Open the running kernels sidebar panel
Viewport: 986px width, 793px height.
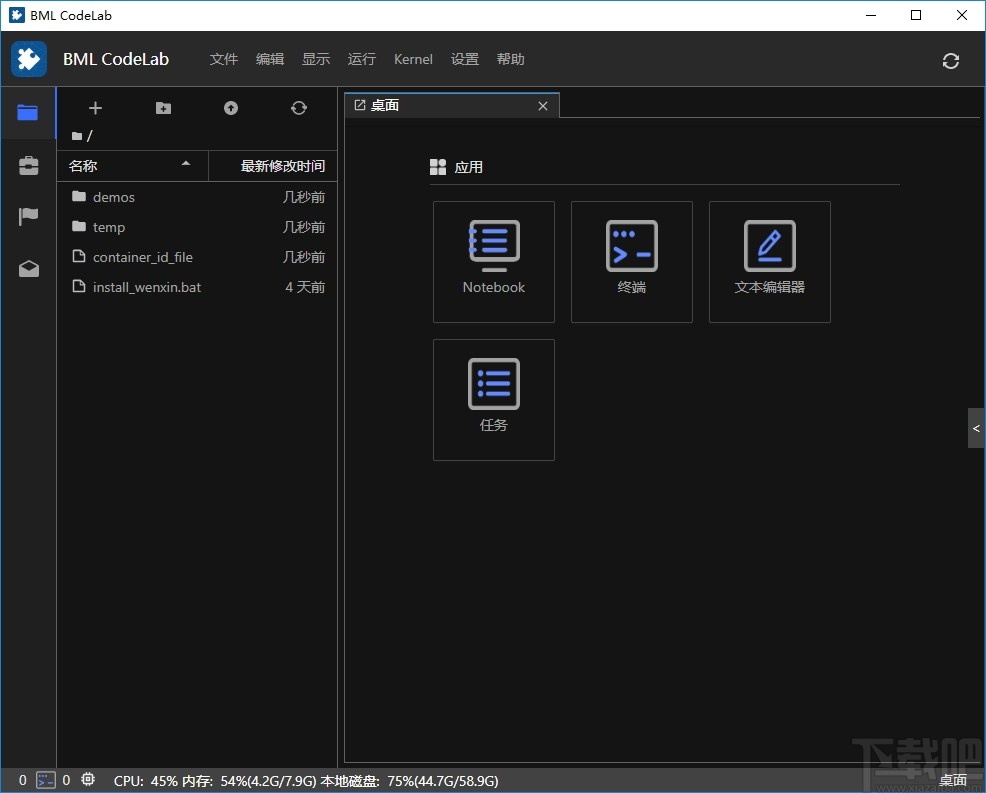pos(28,166)
